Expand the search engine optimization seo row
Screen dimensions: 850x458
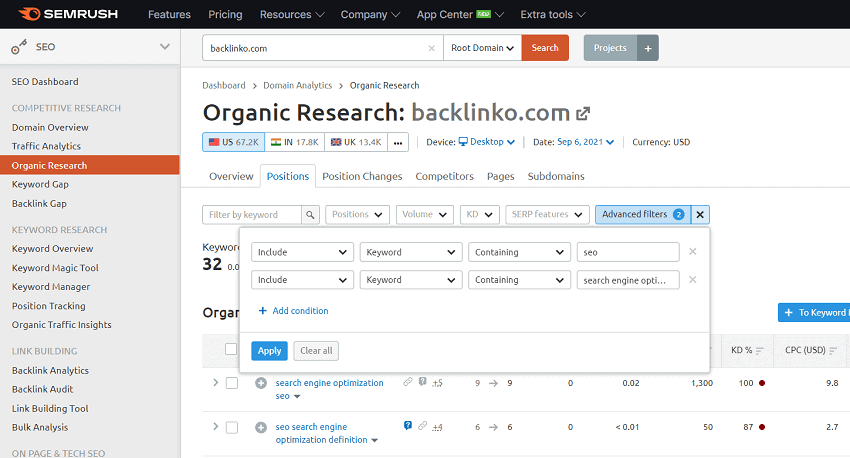point(215,383)
